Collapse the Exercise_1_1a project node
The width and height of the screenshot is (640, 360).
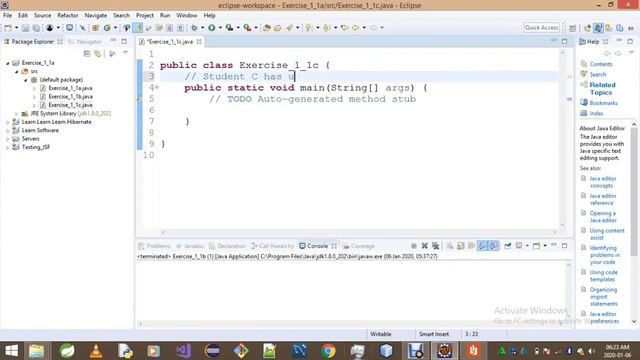[x=7, y=63]
